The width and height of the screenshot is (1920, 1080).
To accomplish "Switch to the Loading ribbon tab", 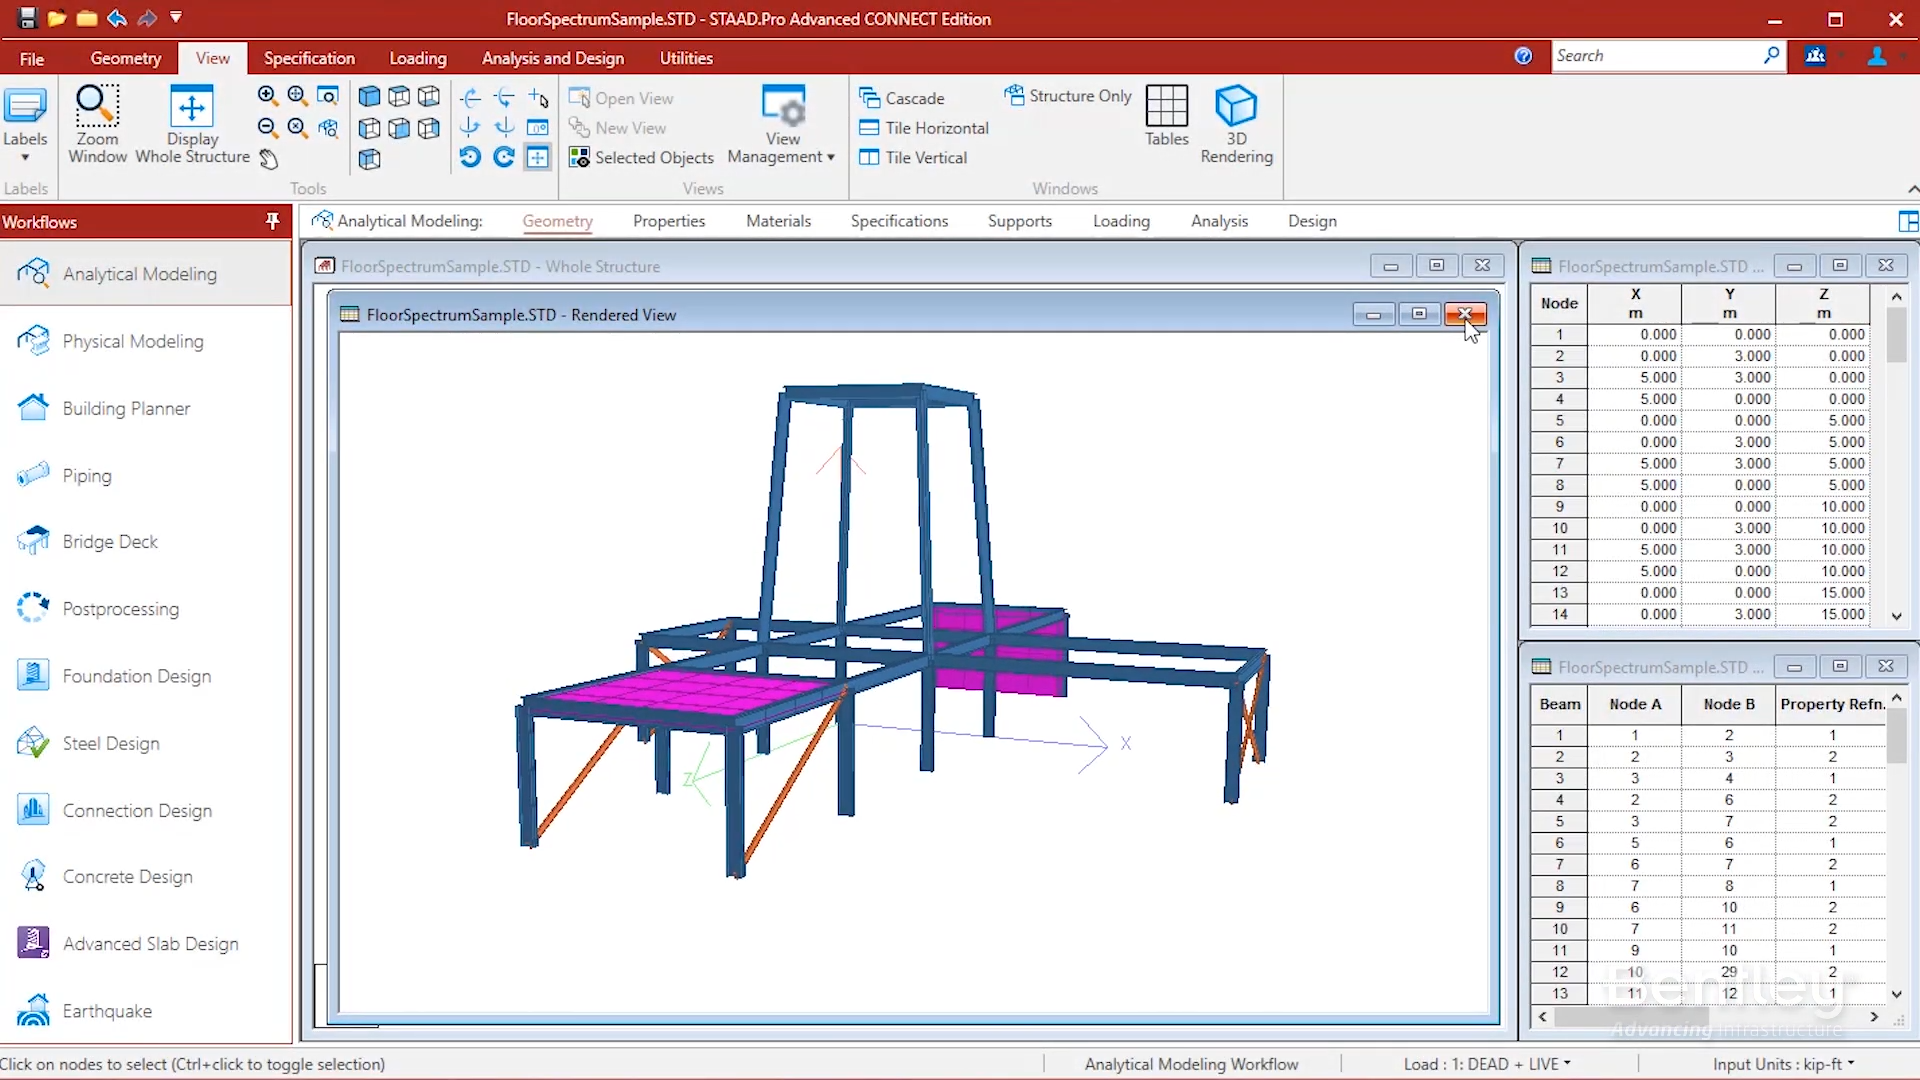I will (x=418, y=58).
